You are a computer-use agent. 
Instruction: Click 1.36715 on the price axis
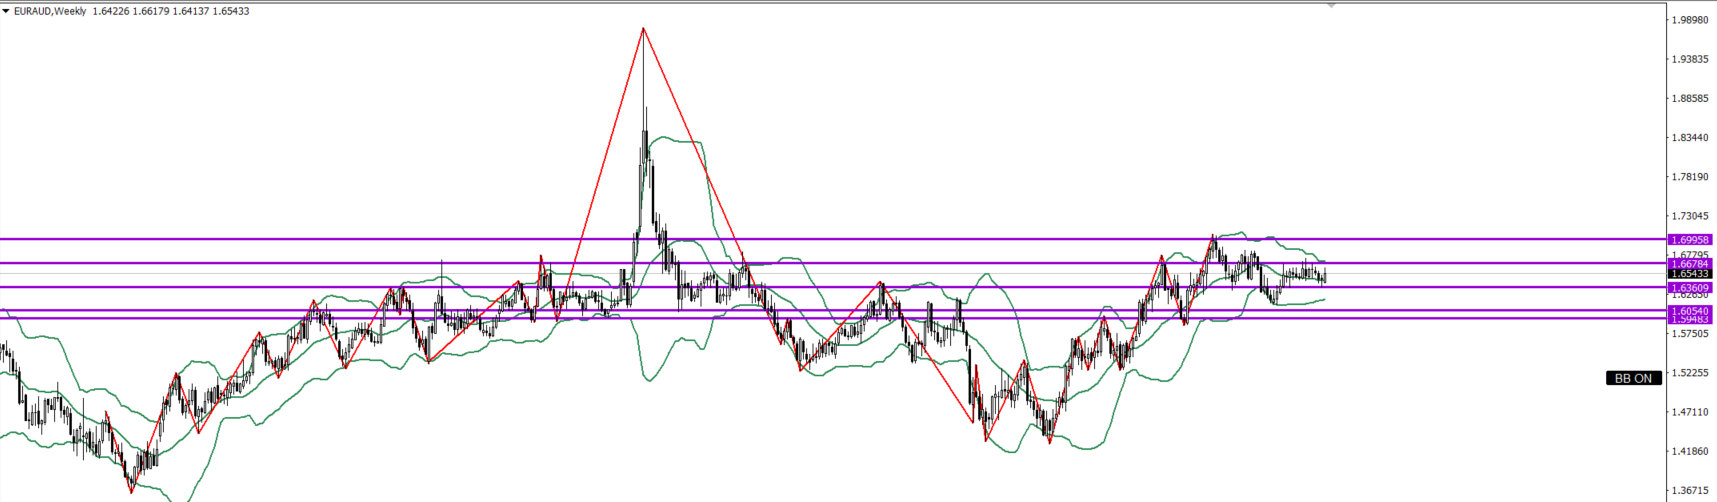(1689, 491)
